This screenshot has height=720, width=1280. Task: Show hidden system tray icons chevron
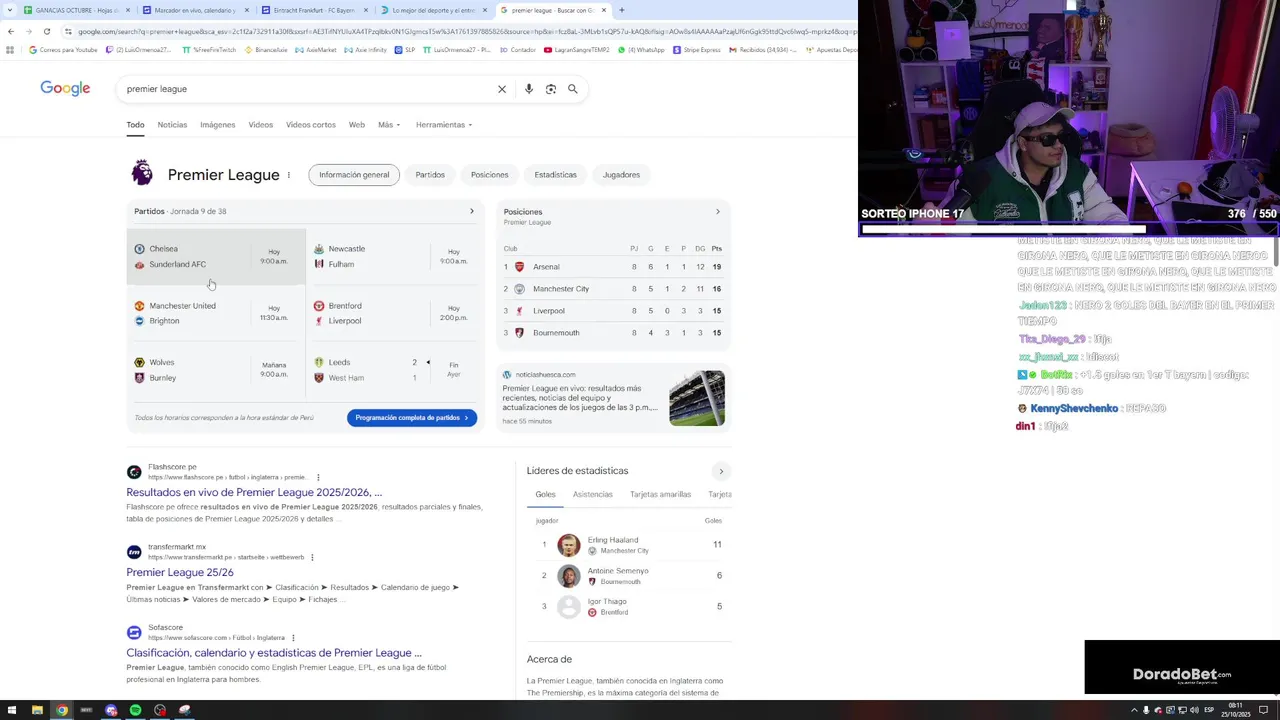pos(1134,710)
